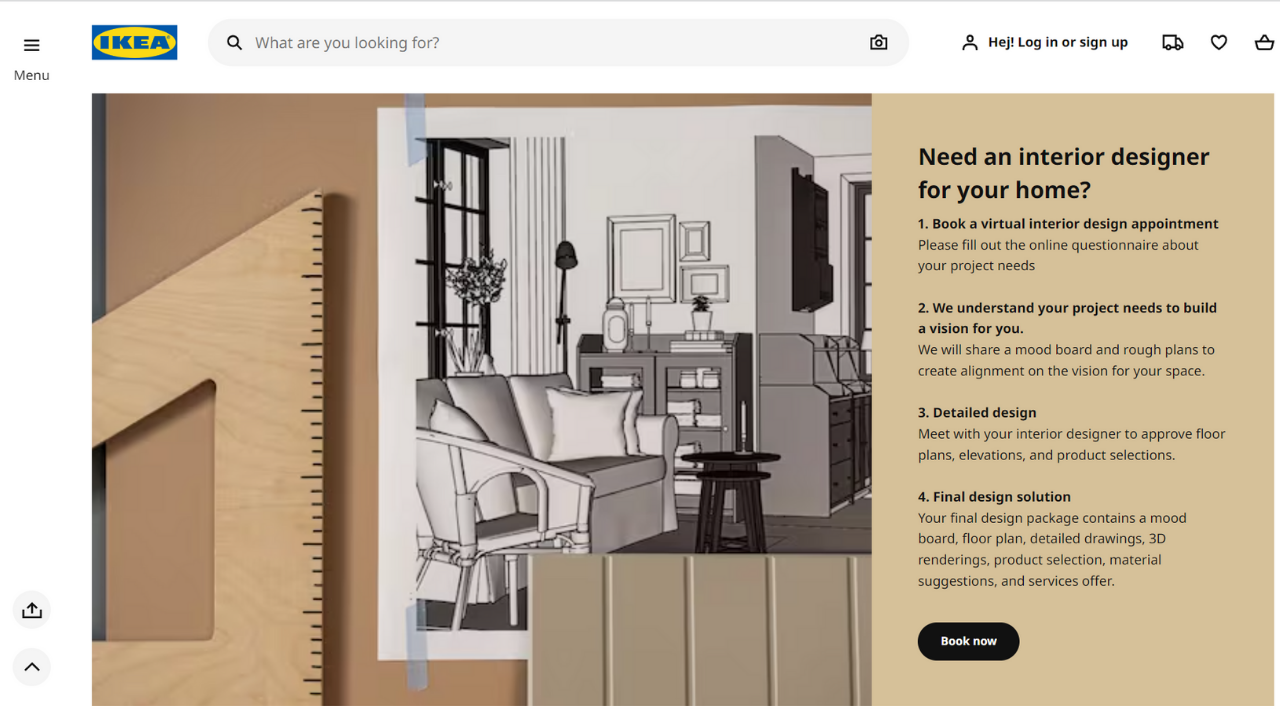The width and height of the screenshot is (1280, 720).
Task: Open the favorites heart icon
Action: click(x=1219, y=43)
